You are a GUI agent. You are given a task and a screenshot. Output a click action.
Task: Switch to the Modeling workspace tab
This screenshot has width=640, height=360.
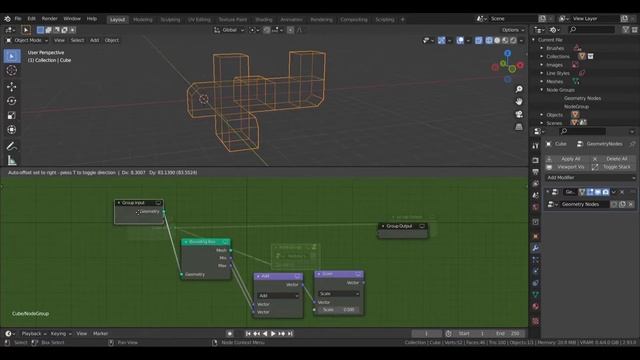pos(142,20)
